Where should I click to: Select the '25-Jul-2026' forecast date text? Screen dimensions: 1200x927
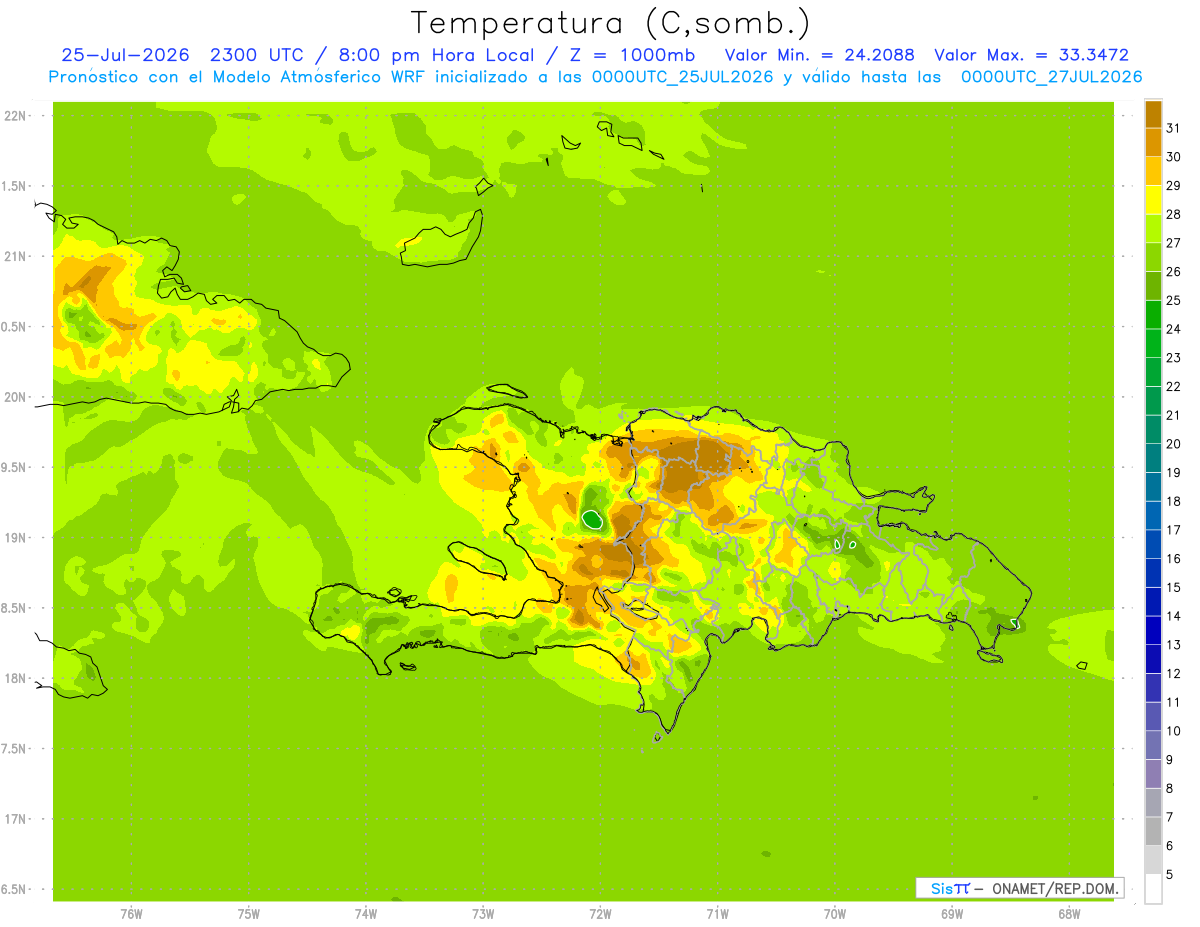[125, 55]
